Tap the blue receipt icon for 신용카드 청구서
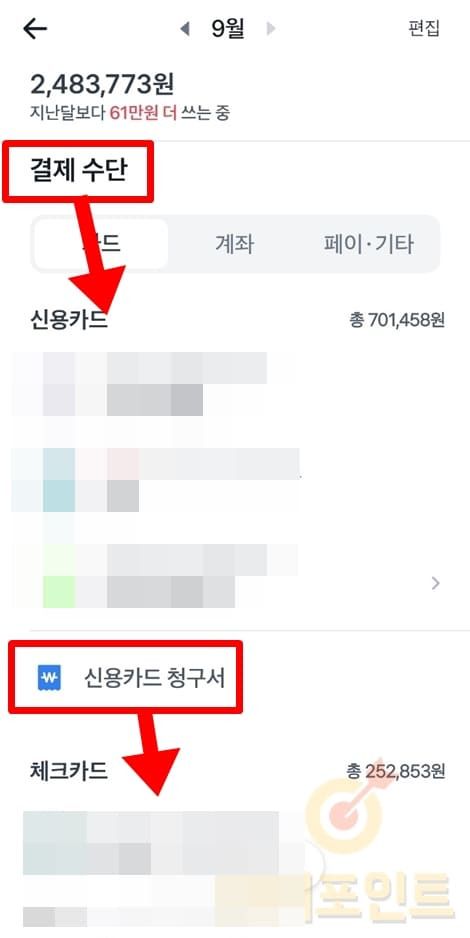The width and height of the screenshot is (470, 938). tap(47, 680)
